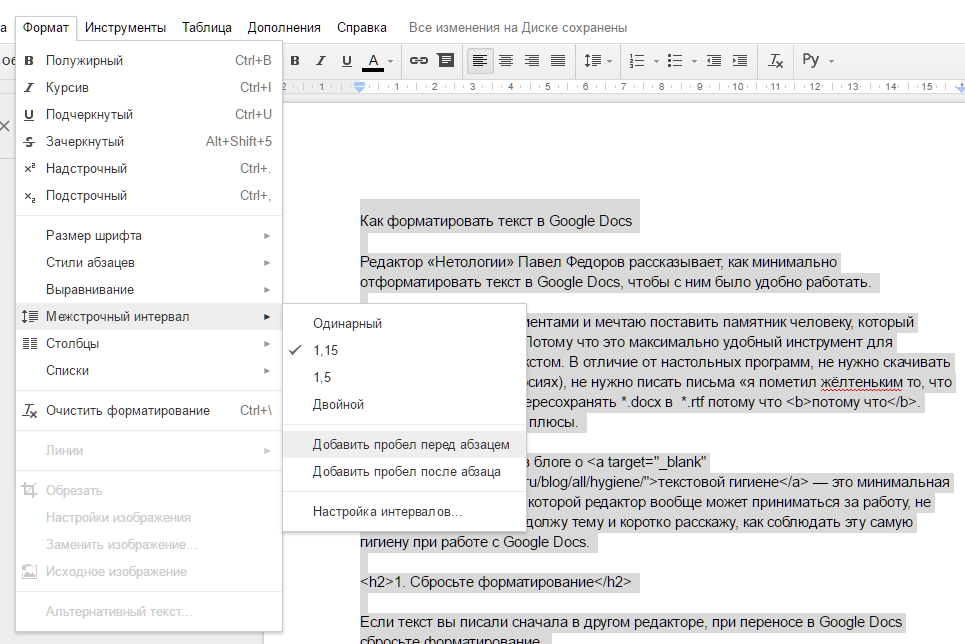Align text center using the toolbar
Viewport: 965px width, 644px height.
pos(504,60)
